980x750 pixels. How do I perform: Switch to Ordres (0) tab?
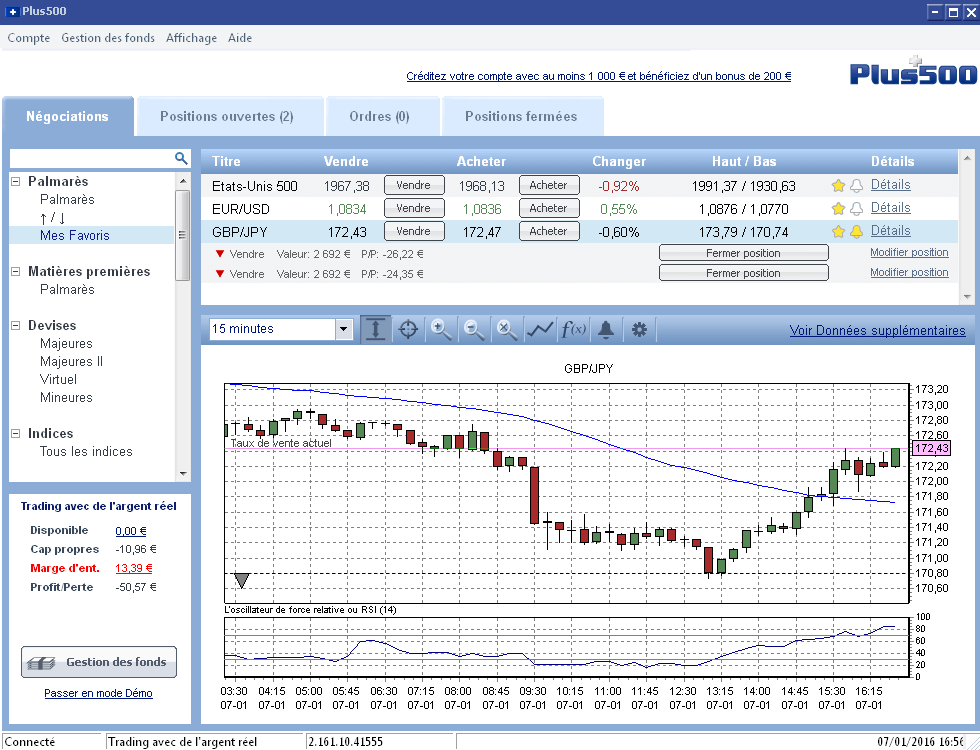click(x=382, y=116)
